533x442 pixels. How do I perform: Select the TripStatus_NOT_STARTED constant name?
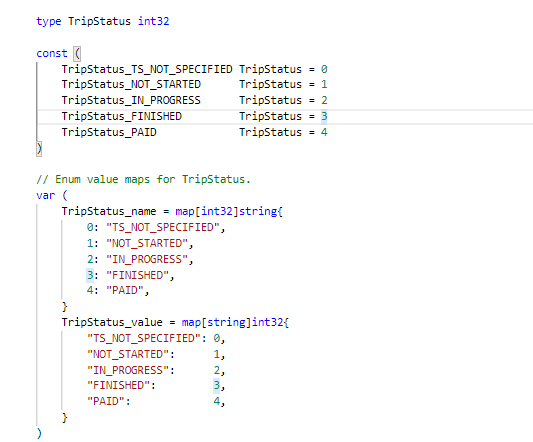(x=131, y=84)
